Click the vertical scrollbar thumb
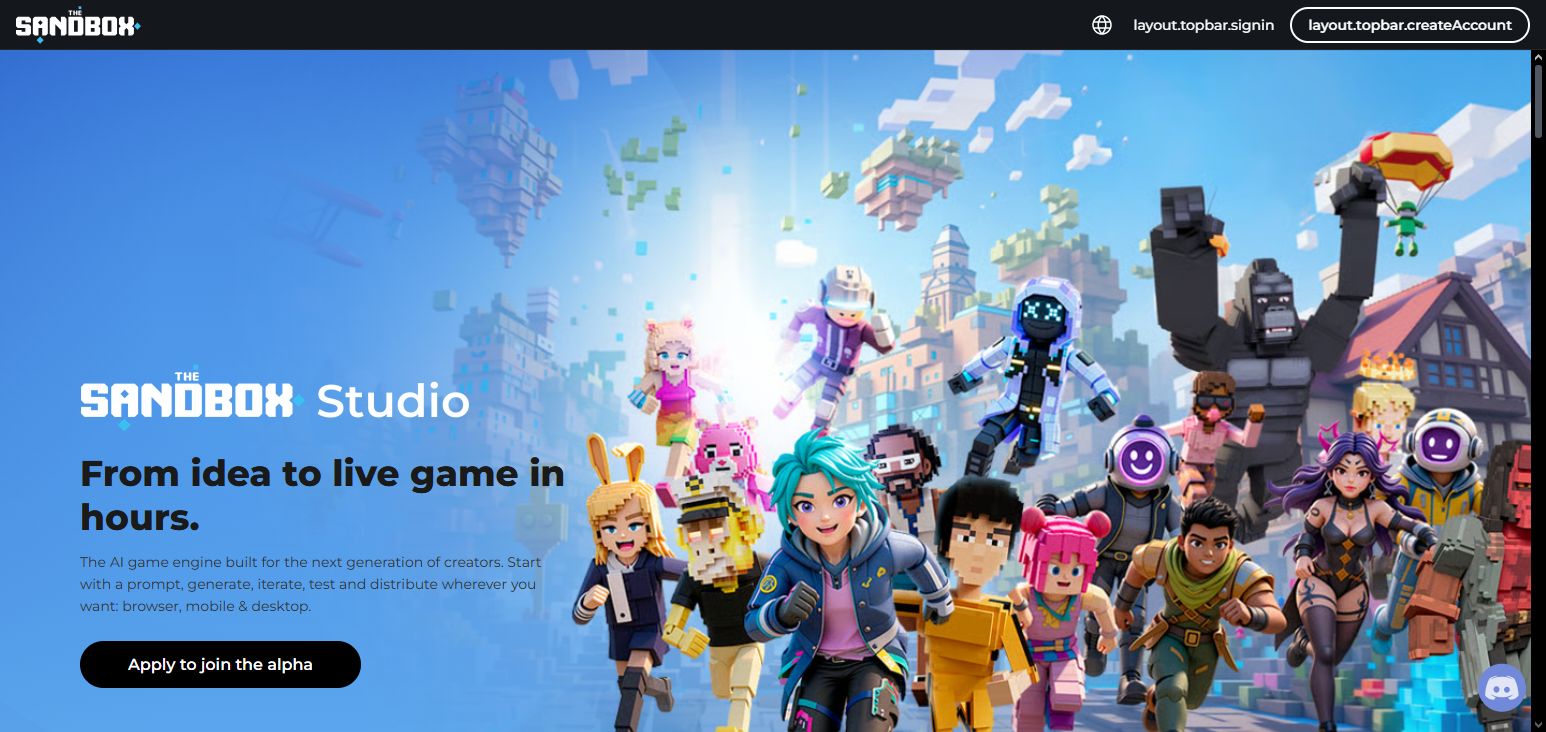 point(1538,100)
